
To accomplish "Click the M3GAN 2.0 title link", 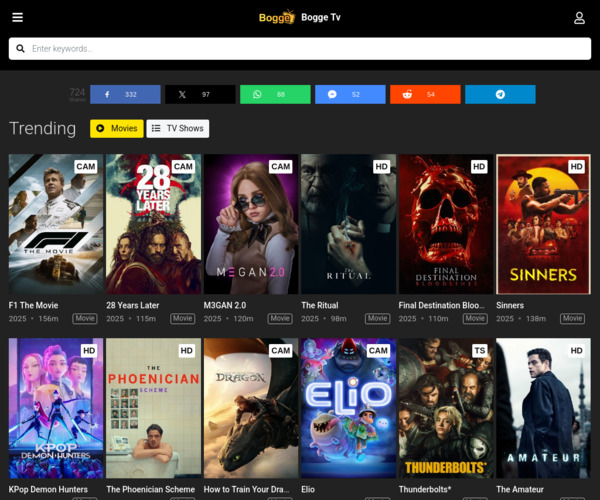I will coord(225,305).
